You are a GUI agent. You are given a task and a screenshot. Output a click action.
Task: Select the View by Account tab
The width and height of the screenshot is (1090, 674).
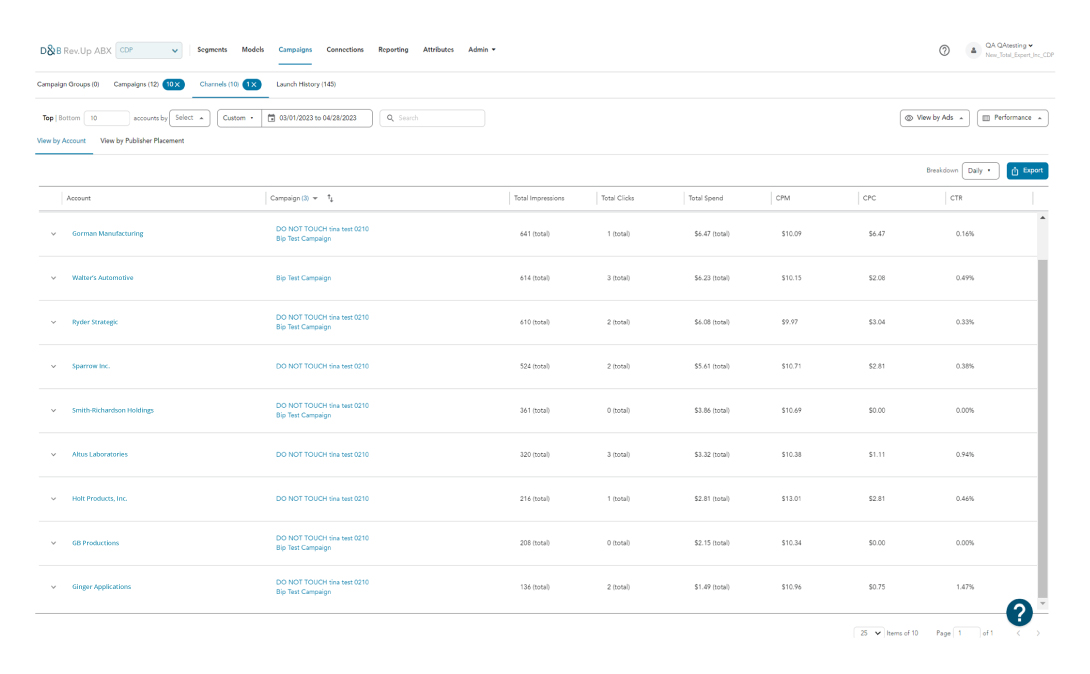[61, 141]
